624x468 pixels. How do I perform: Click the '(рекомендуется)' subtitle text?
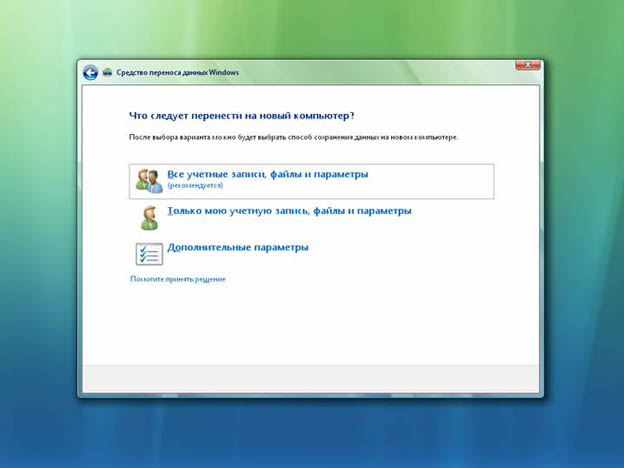pyautogui.click(x=195, y=185)
